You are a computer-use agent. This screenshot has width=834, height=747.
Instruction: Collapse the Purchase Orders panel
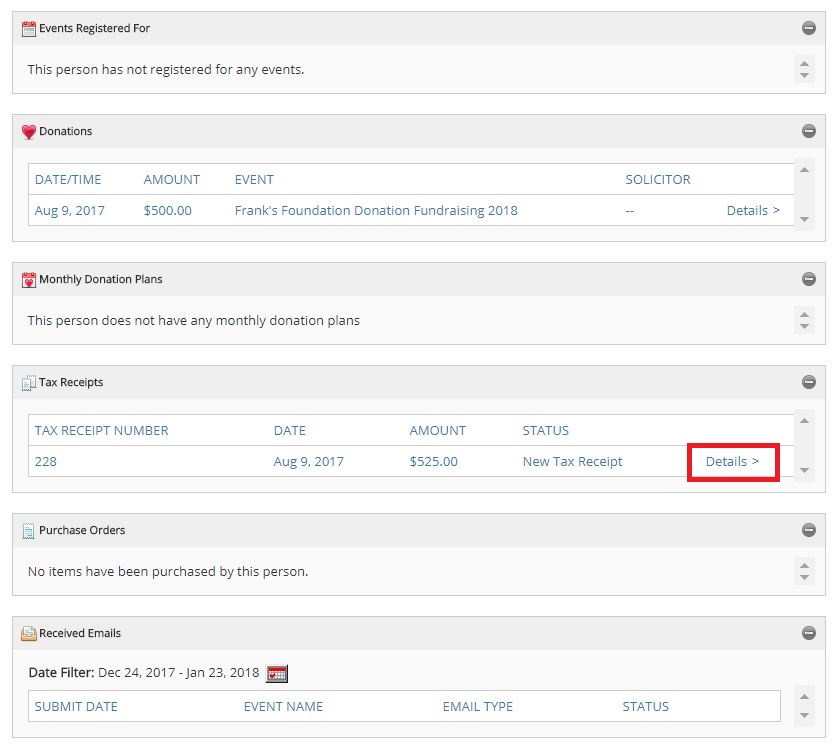pos(808,530)
